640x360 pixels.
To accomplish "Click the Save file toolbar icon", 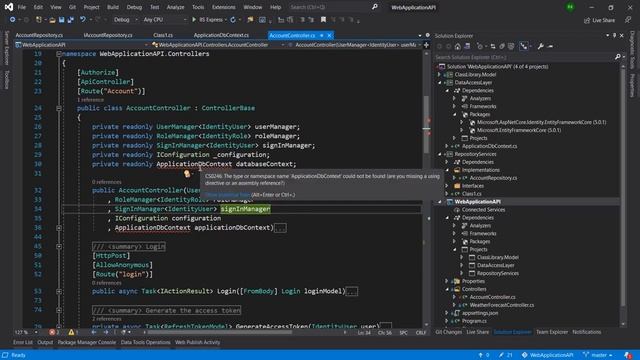I will tap(61, 20).
